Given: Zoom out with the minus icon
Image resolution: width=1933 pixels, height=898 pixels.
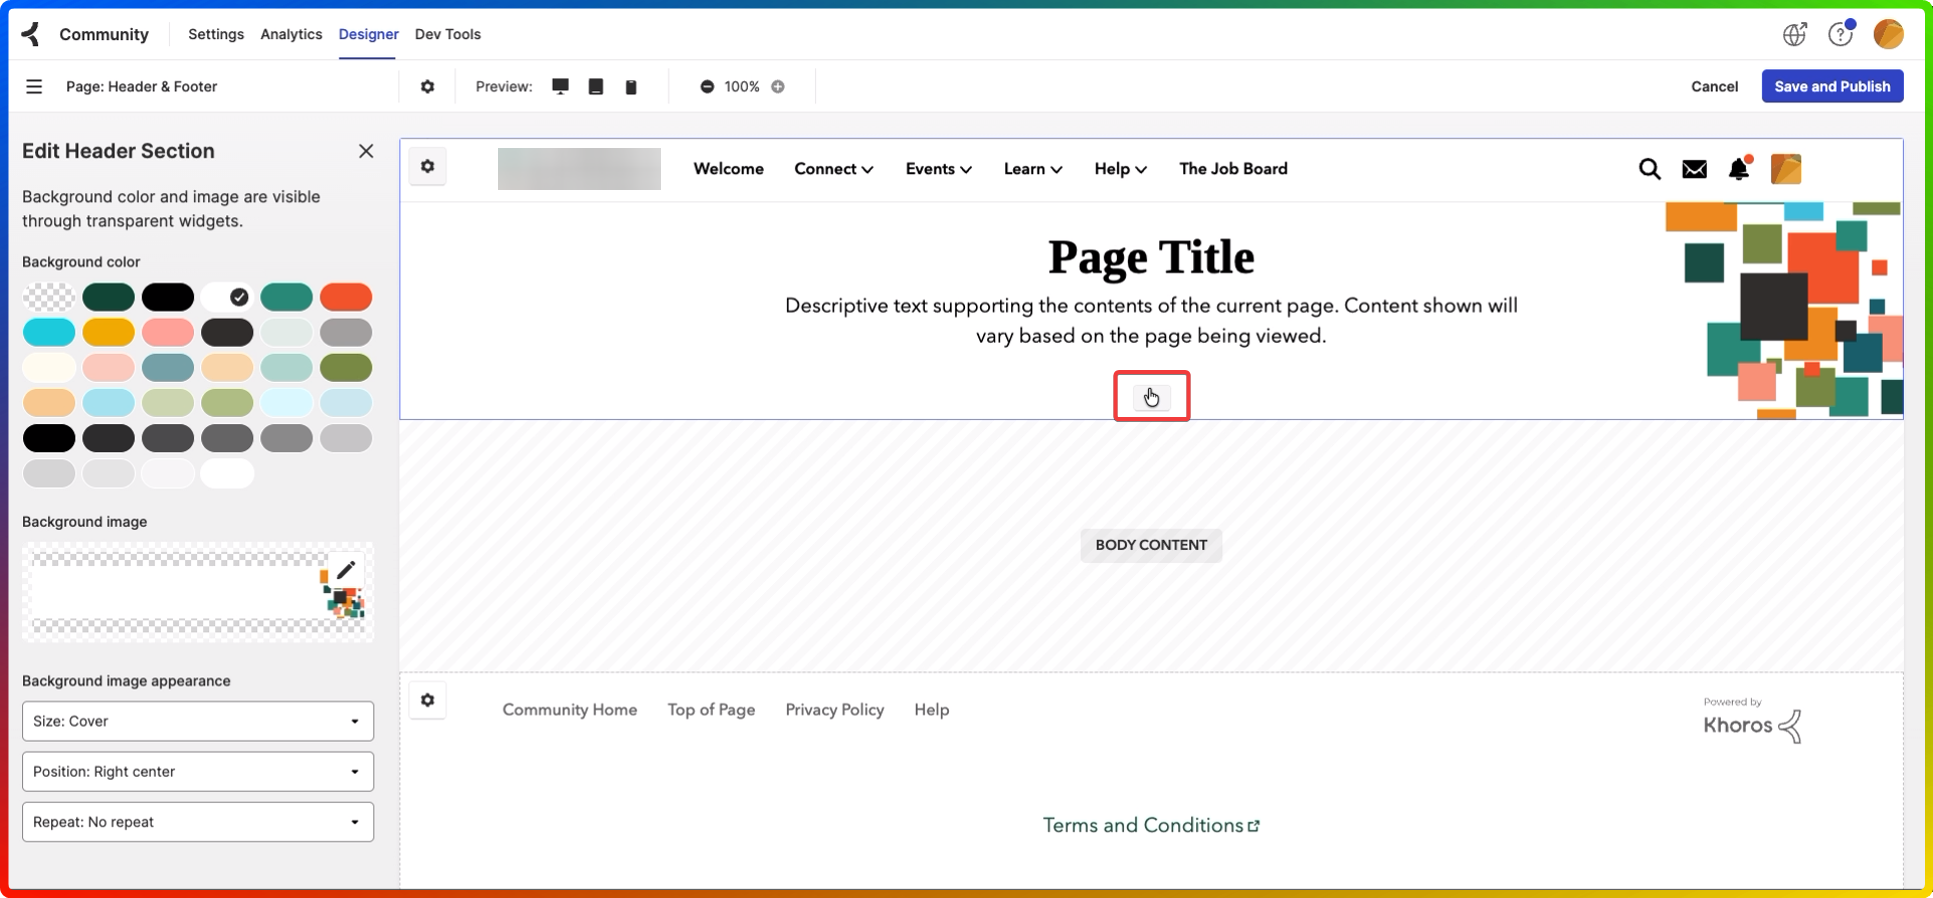Looking at the screenshot, I should pos(707,87).
